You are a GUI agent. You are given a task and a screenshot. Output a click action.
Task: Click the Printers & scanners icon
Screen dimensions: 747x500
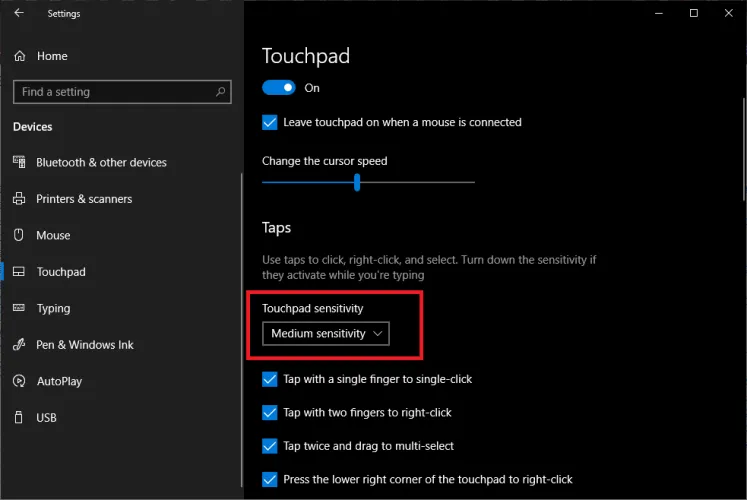18,199
